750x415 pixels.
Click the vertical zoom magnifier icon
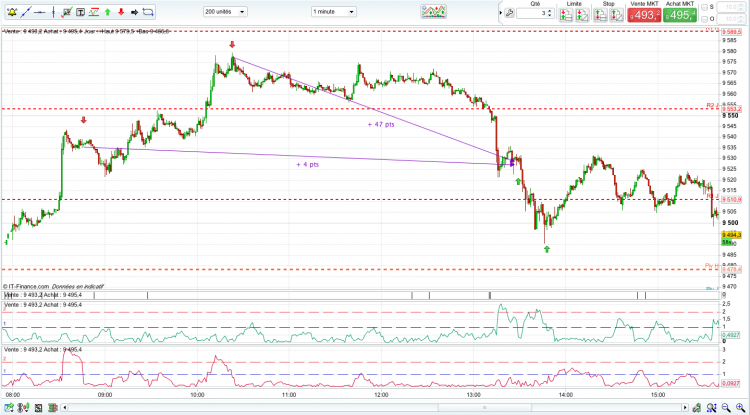(x=712, y=408)
